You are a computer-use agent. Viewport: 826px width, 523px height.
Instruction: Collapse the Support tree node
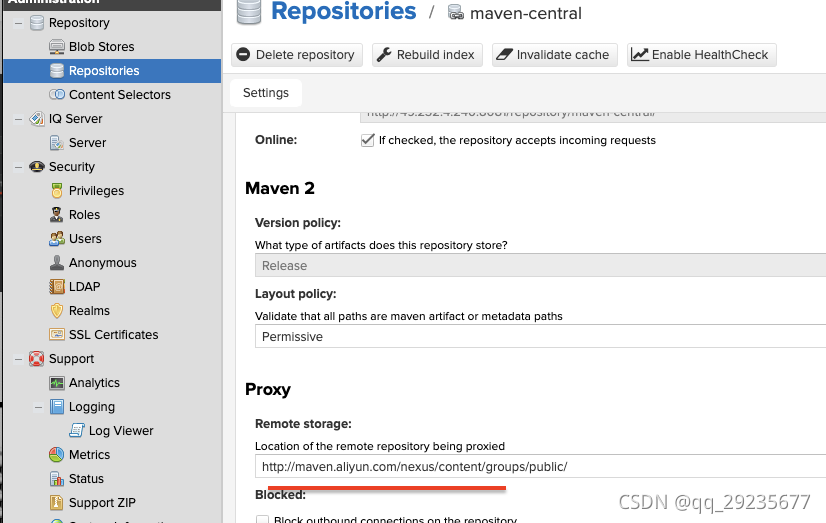(18, 359)
